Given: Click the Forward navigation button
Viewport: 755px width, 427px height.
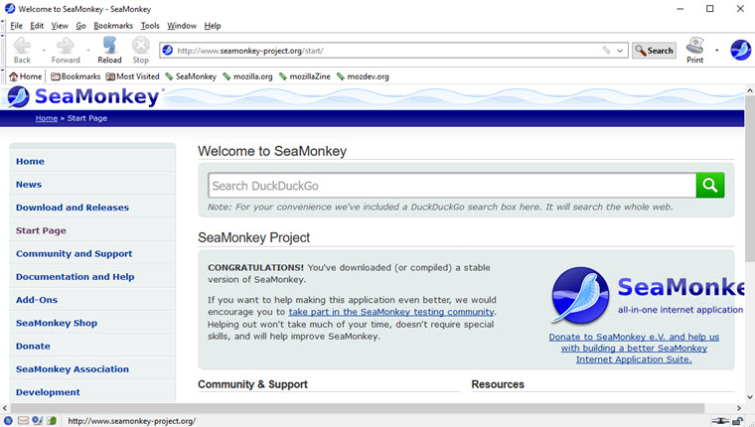Looking at the screenshot, I should (x=65, y=50).
